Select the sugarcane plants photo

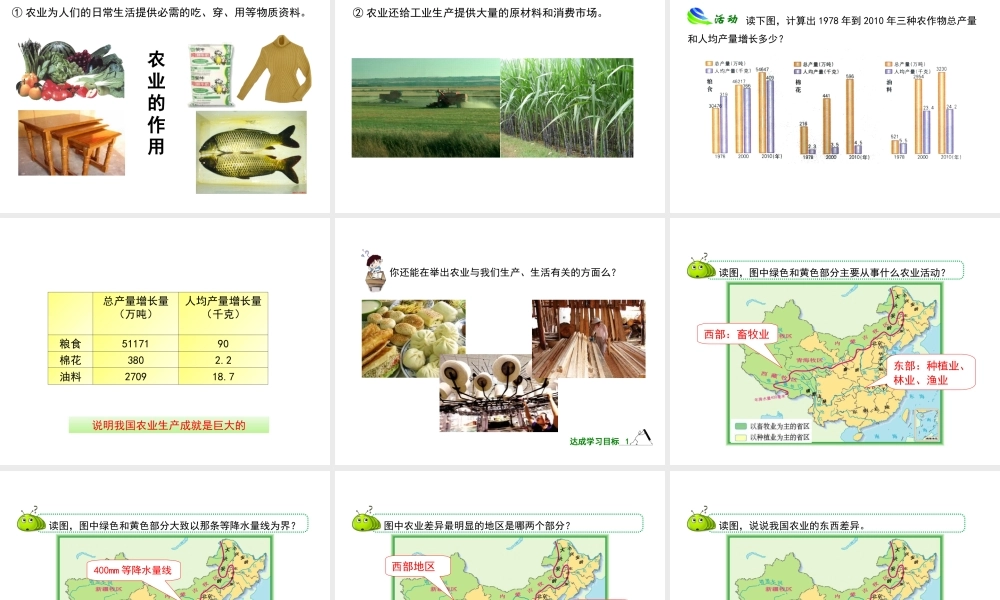click(x=567, y=108)
